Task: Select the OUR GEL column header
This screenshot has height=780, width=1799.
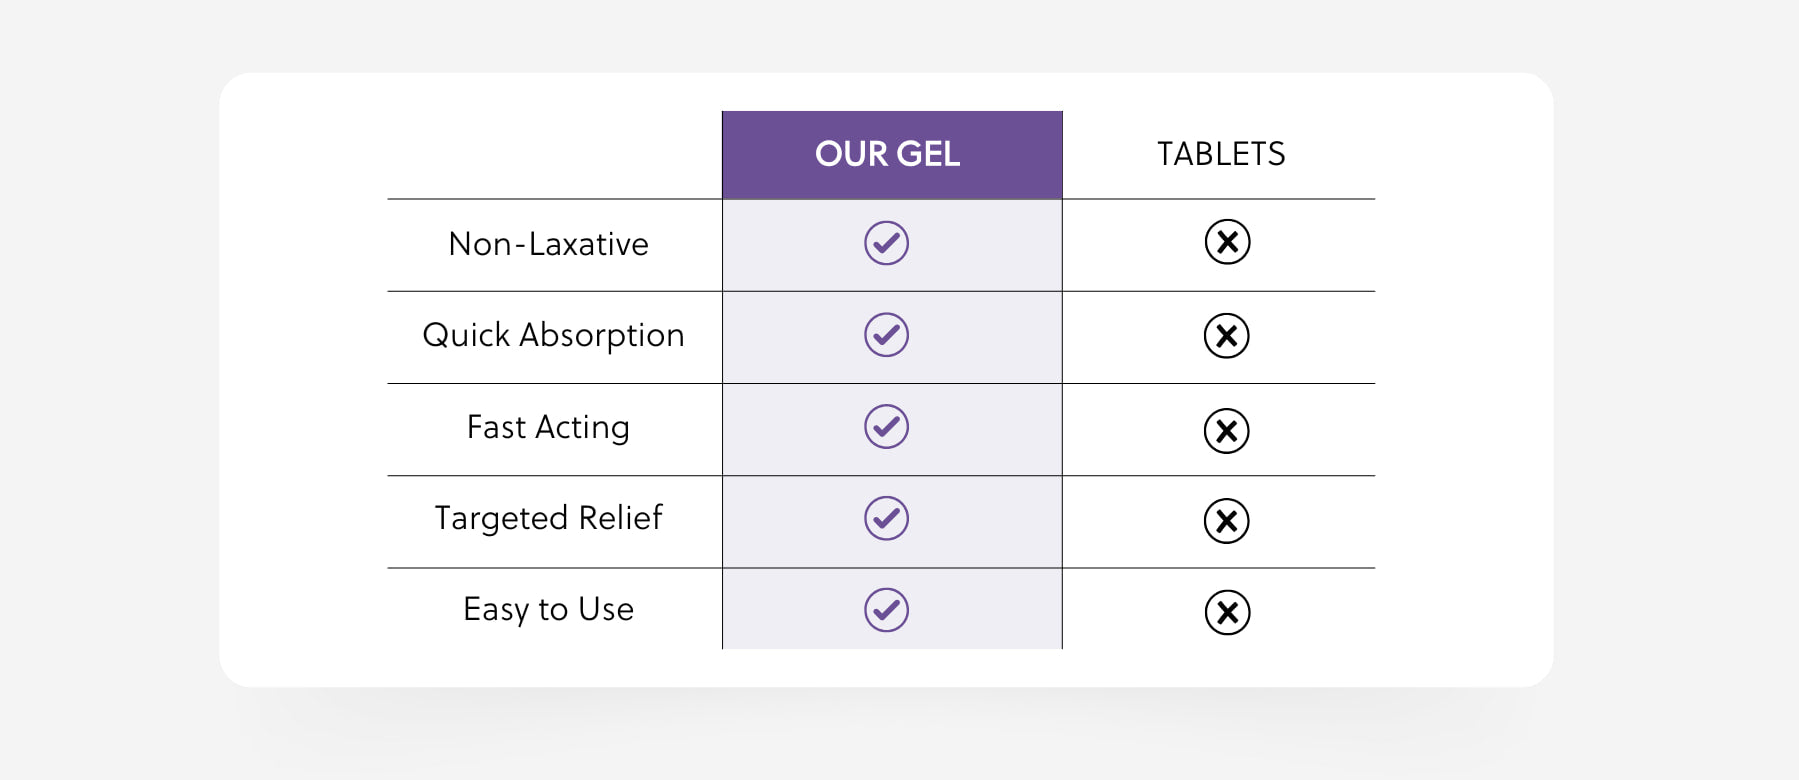Action: (887, 154)
